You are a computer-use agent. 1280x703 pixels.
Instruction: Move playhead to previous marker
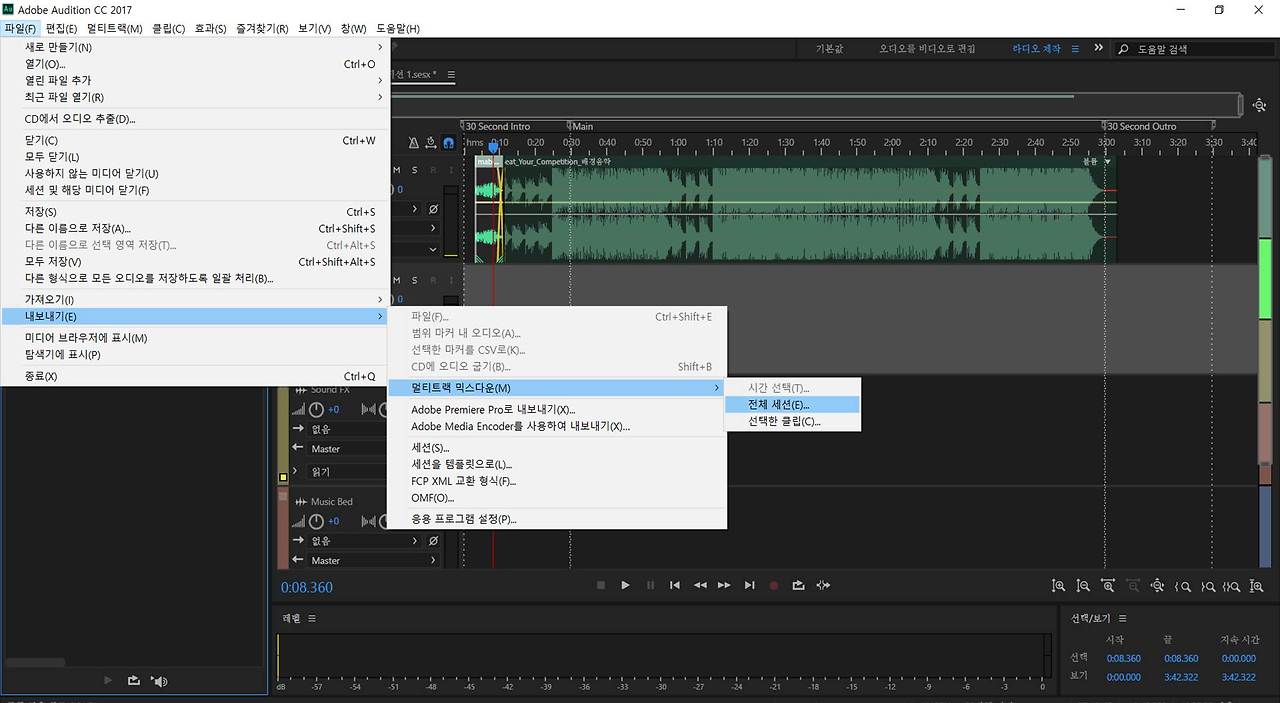pyautogui.click(x=675, y=585)
